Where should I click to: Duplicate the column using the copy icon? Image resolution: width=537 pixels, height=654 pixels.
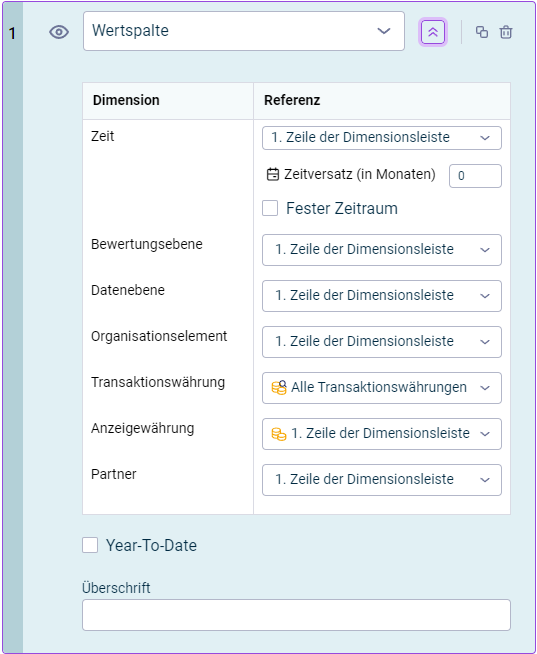tap(482, 32)
